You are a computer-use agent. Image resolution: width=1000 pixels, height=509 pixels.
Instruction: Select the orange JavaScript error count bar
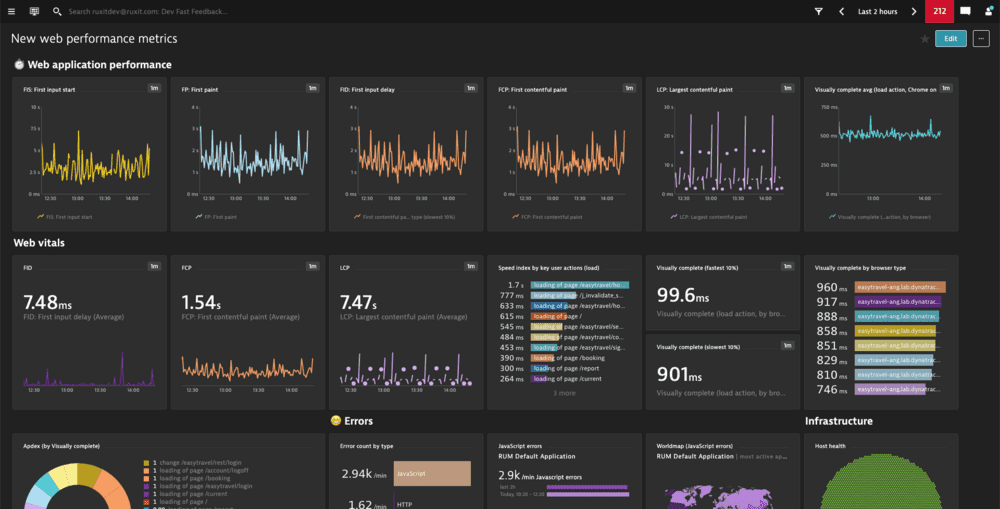click(432, 473)
